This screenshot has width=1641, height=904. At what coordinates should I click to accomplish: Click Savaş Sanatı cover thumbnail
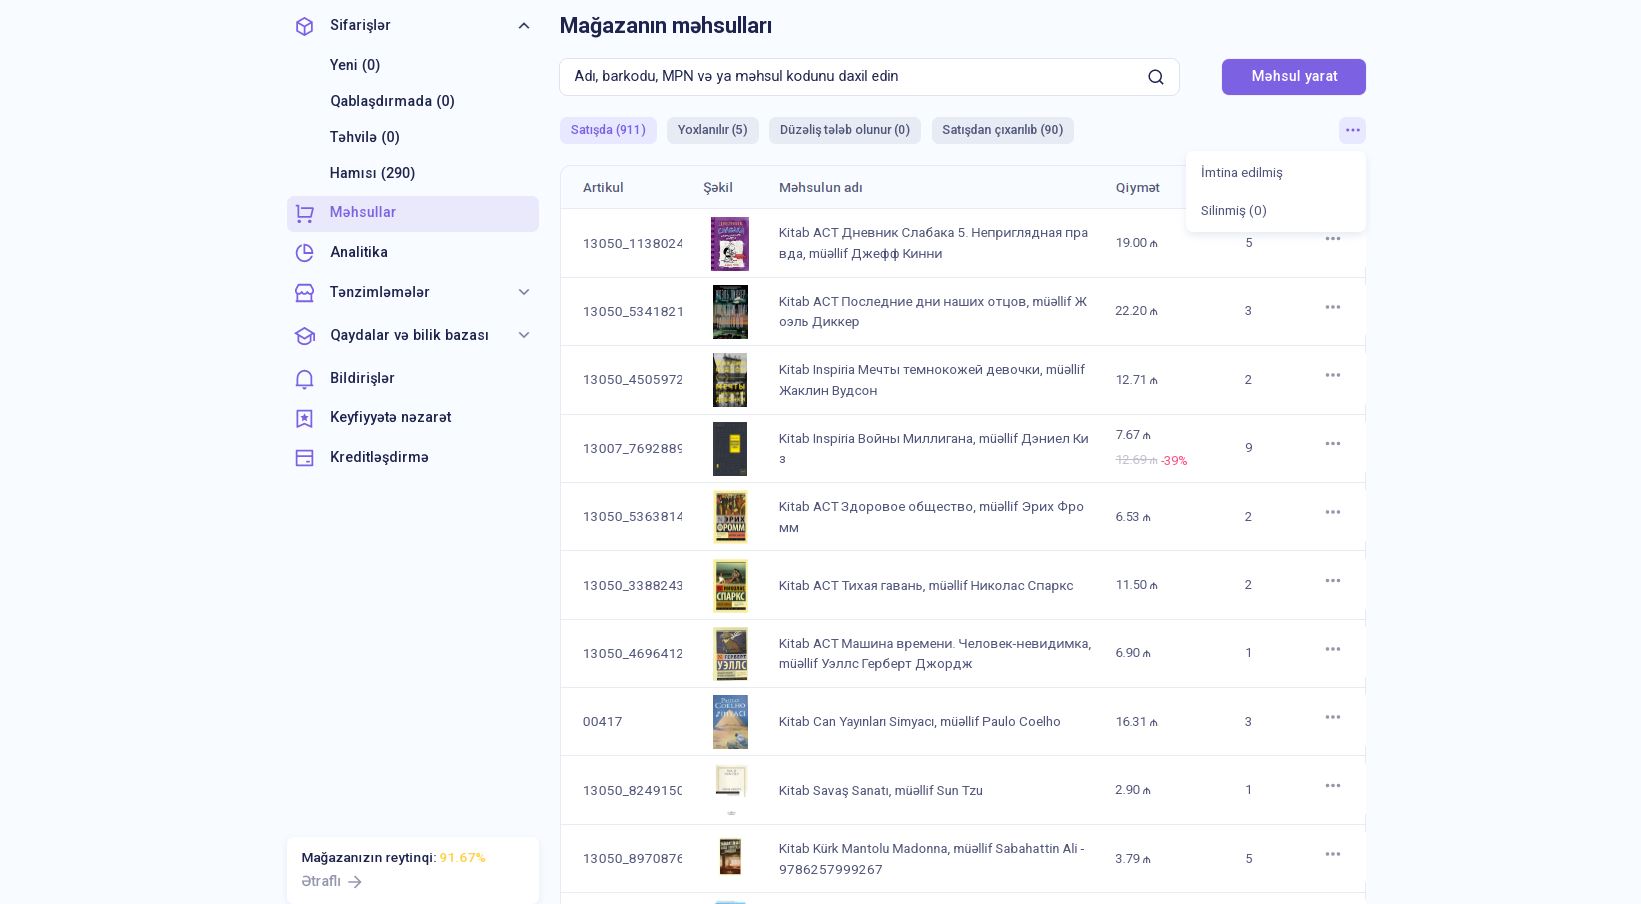(731, 790)
